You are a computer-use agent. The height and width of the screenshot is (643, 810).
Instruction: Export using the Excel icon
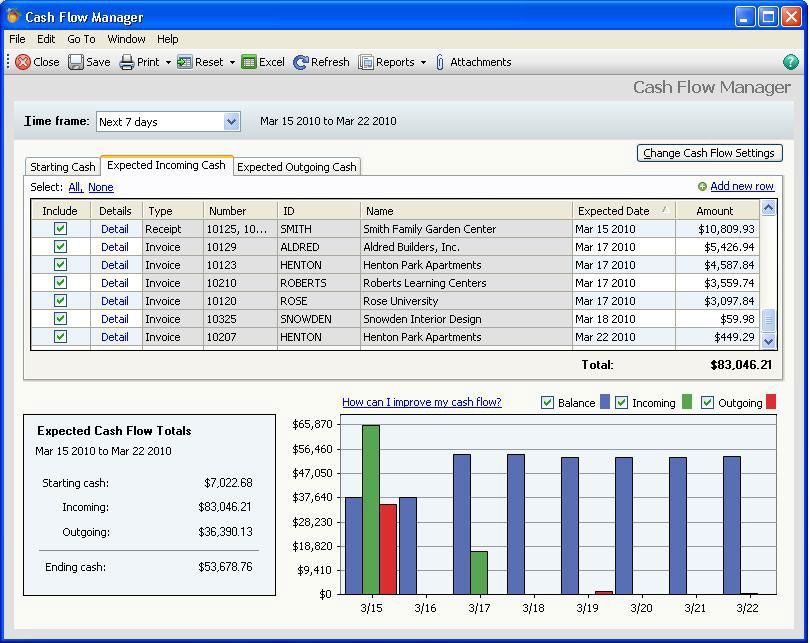pyautogui.click(x=249, y=62)
